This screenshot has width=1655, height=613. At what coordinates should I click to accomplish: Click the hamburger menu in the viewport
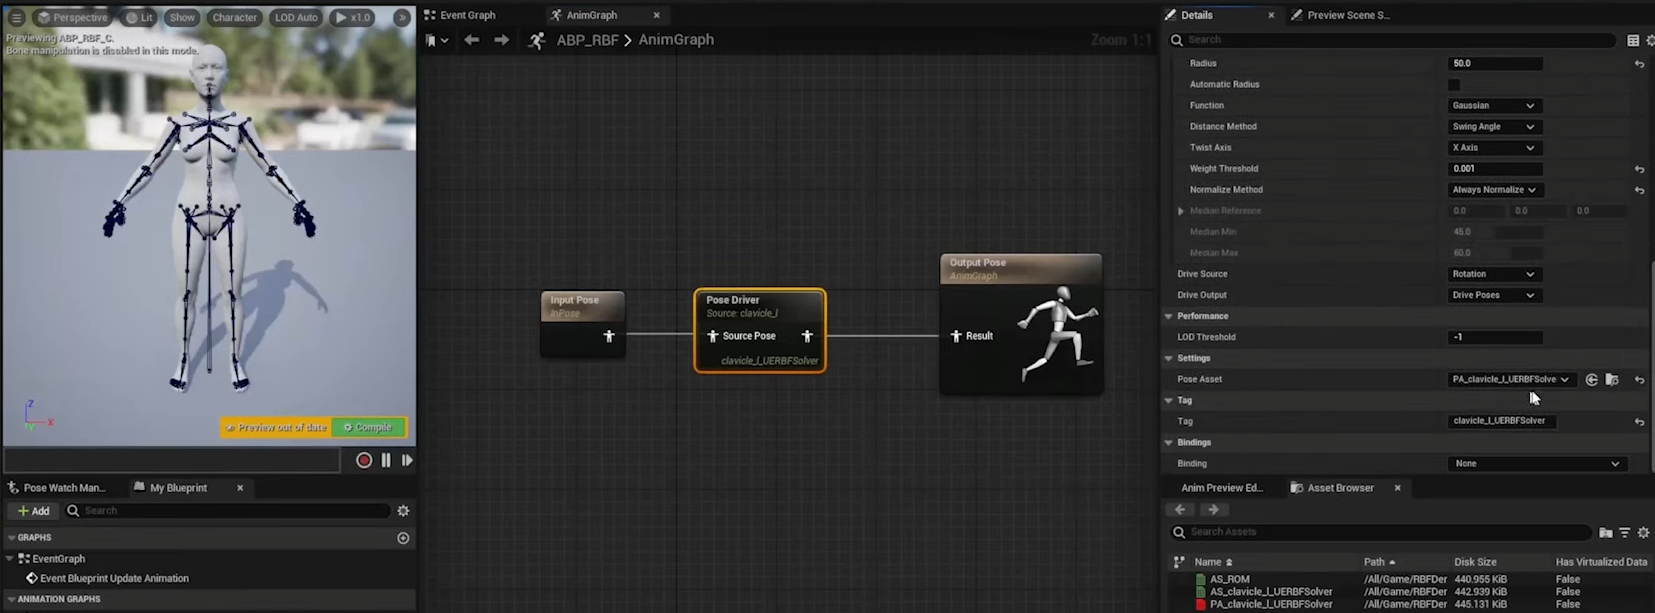point(16,17)
